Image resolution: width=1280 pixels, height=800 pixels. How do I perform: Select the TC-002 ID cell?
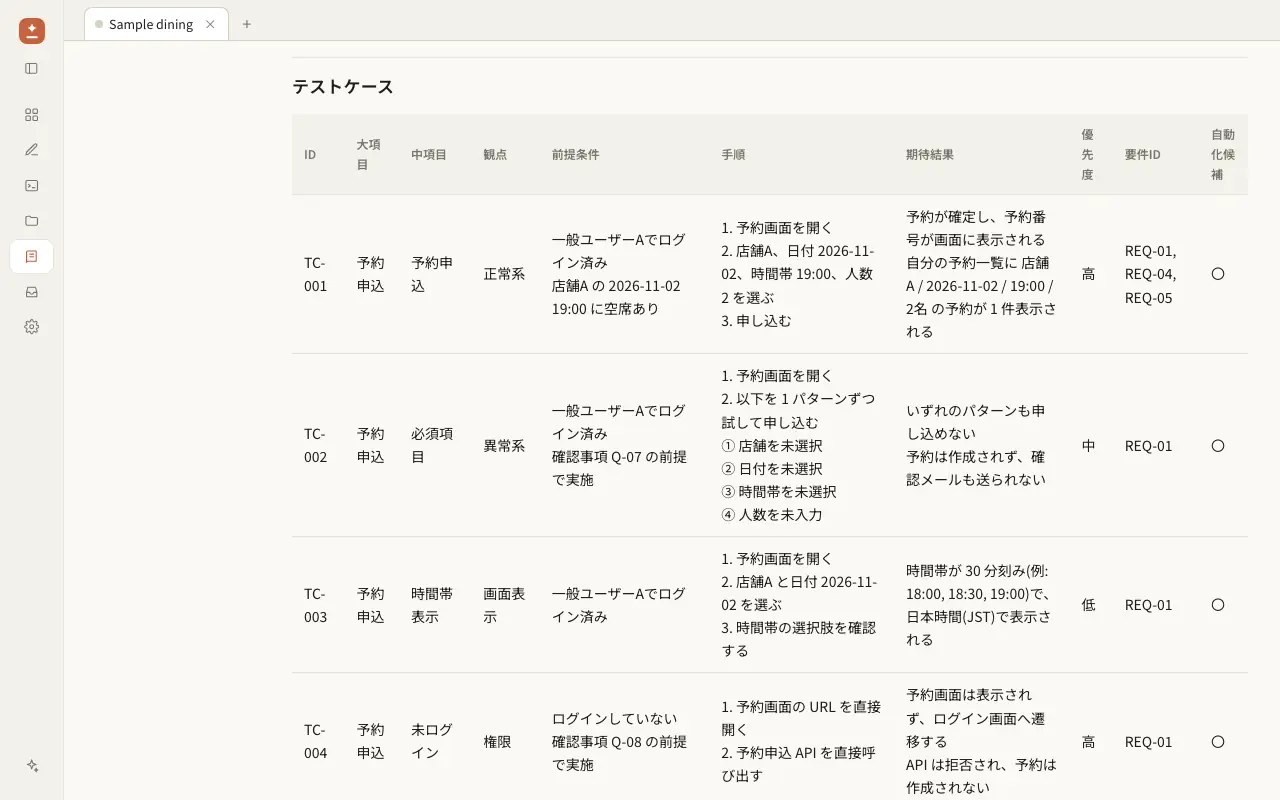pyautogui.click(x=316, y=445)
